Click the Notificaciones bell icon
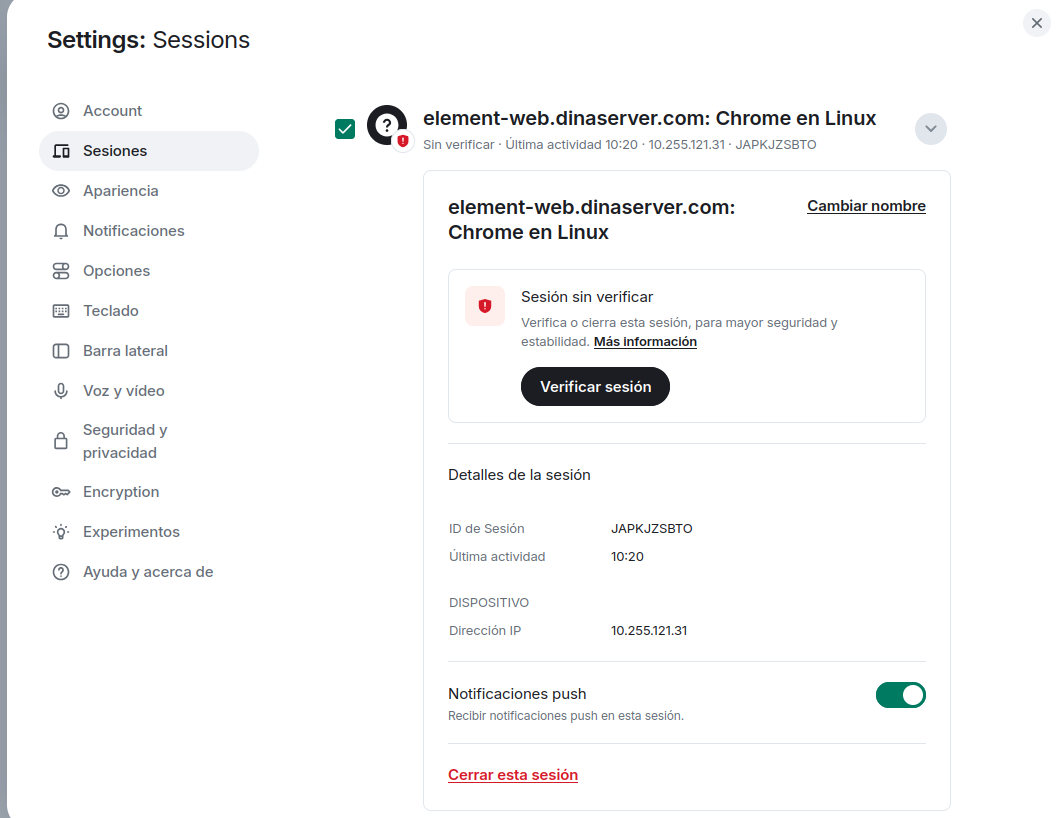 [x=61, y=231]
